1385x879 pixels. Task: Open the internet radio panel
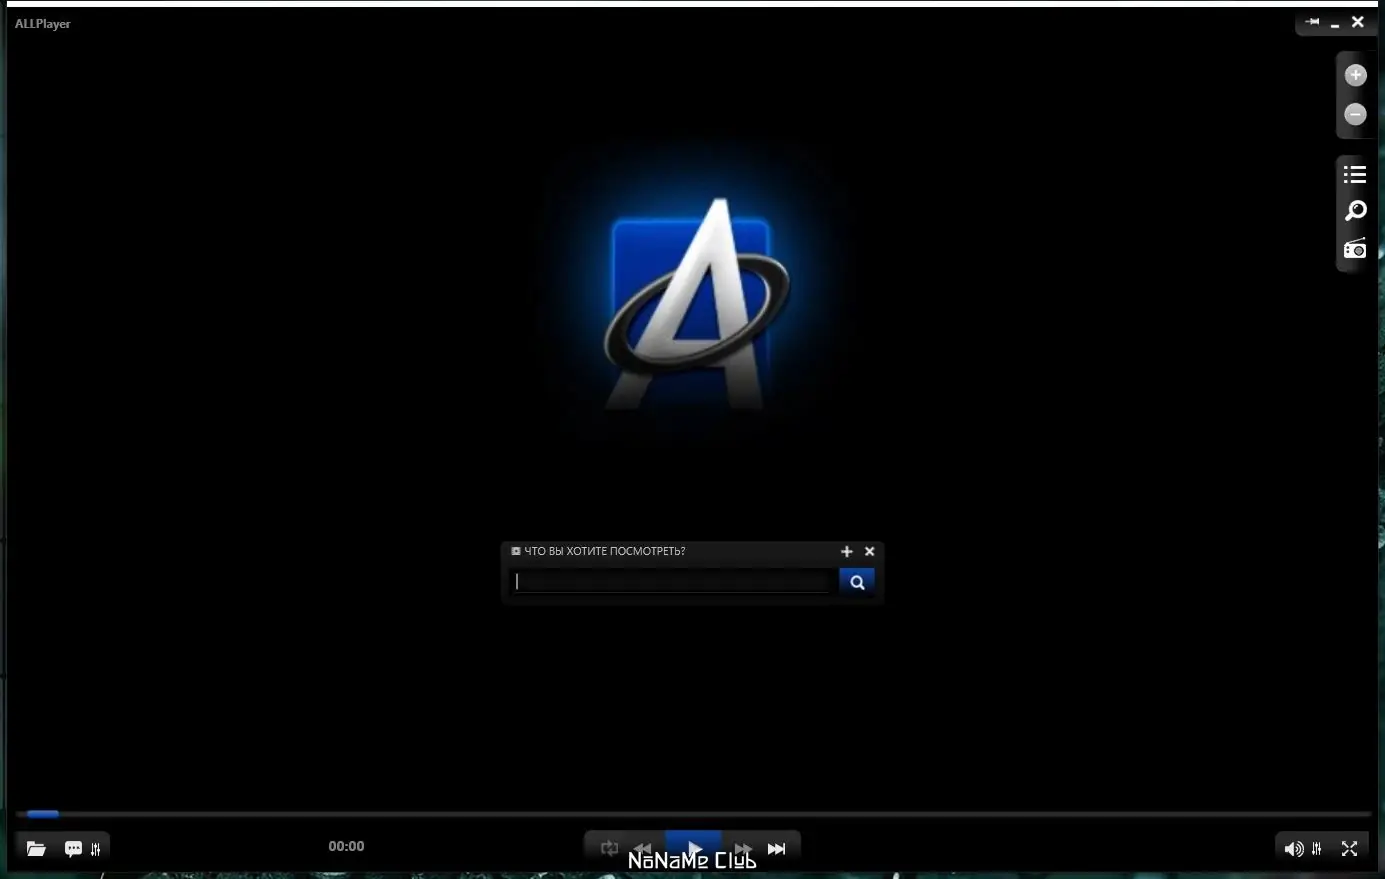[1355, 248]
